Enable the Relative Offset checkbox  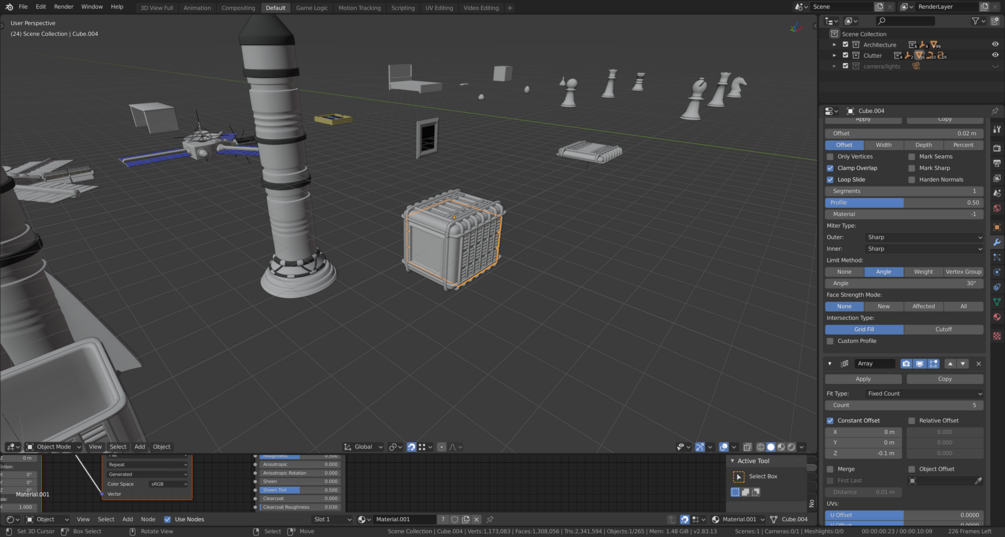pos(911,420)
